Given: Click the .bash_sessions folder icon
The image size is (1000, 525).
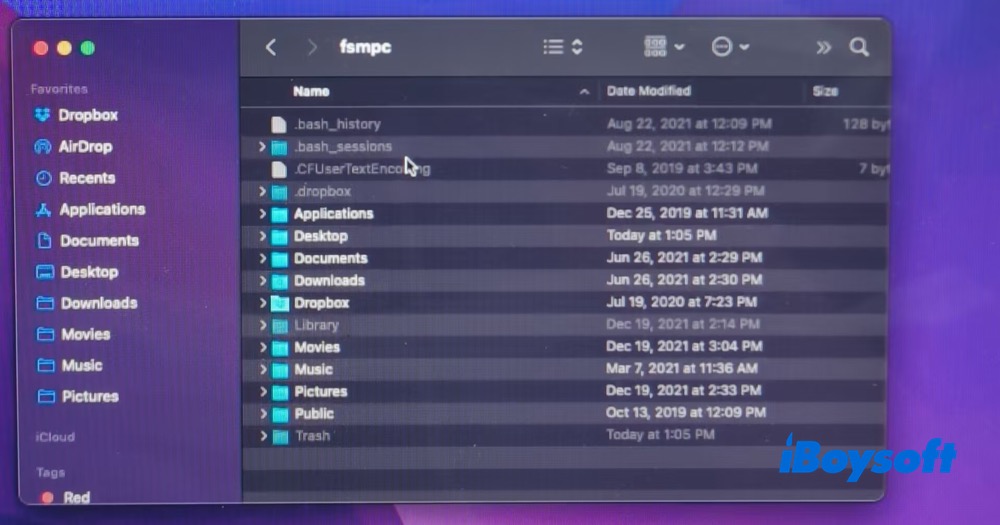Looking at the screenshot, I should (x=279, y=147).
